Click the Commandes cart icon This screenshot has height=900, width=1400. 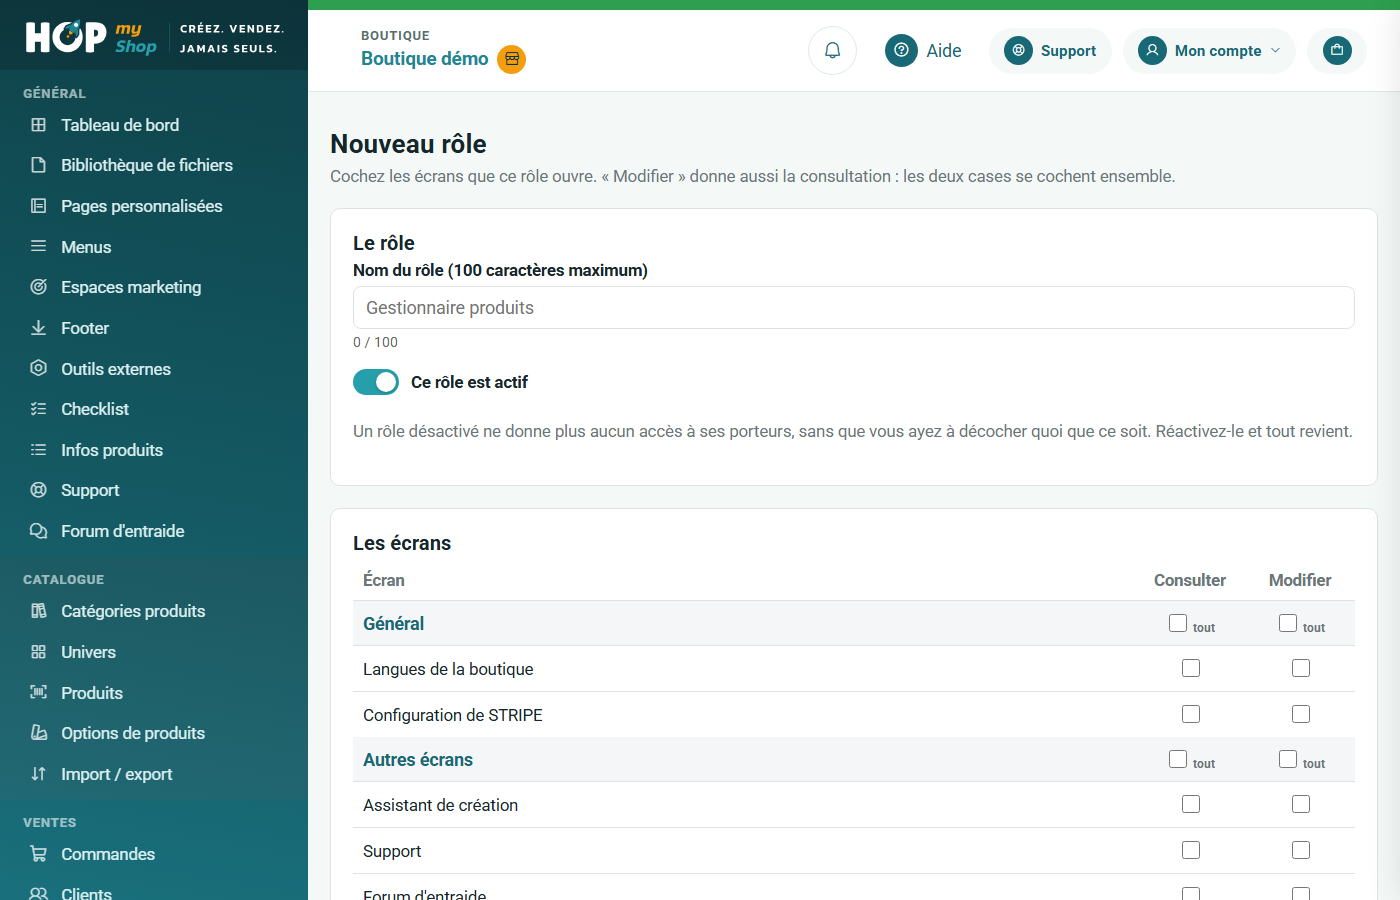click(x=39, y=854)
